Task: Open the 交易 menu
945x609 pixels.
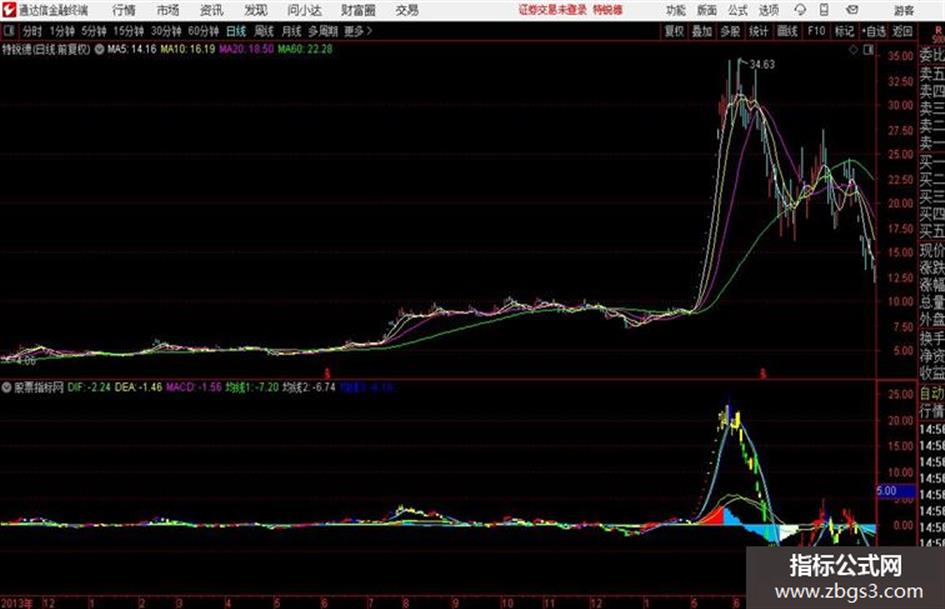Action: (x=407, y=10)
